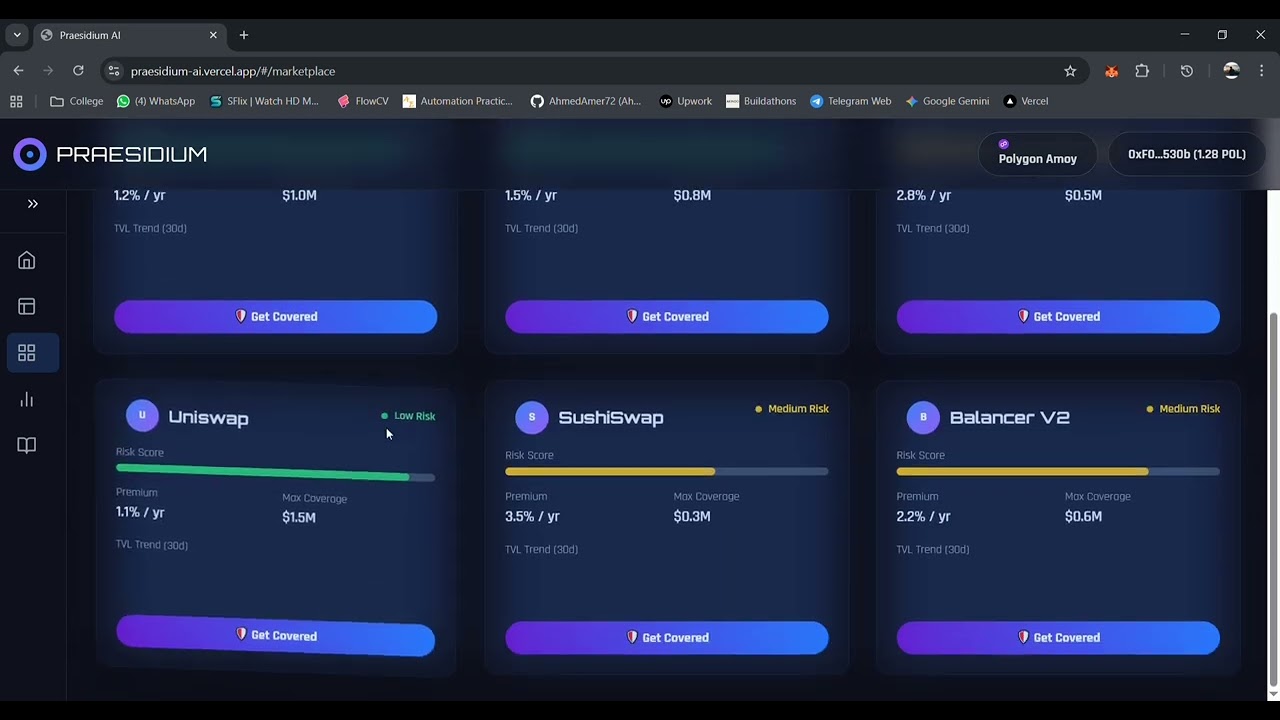
Task: Click the Balancer V2 card title
Action: coord(1009,418)
